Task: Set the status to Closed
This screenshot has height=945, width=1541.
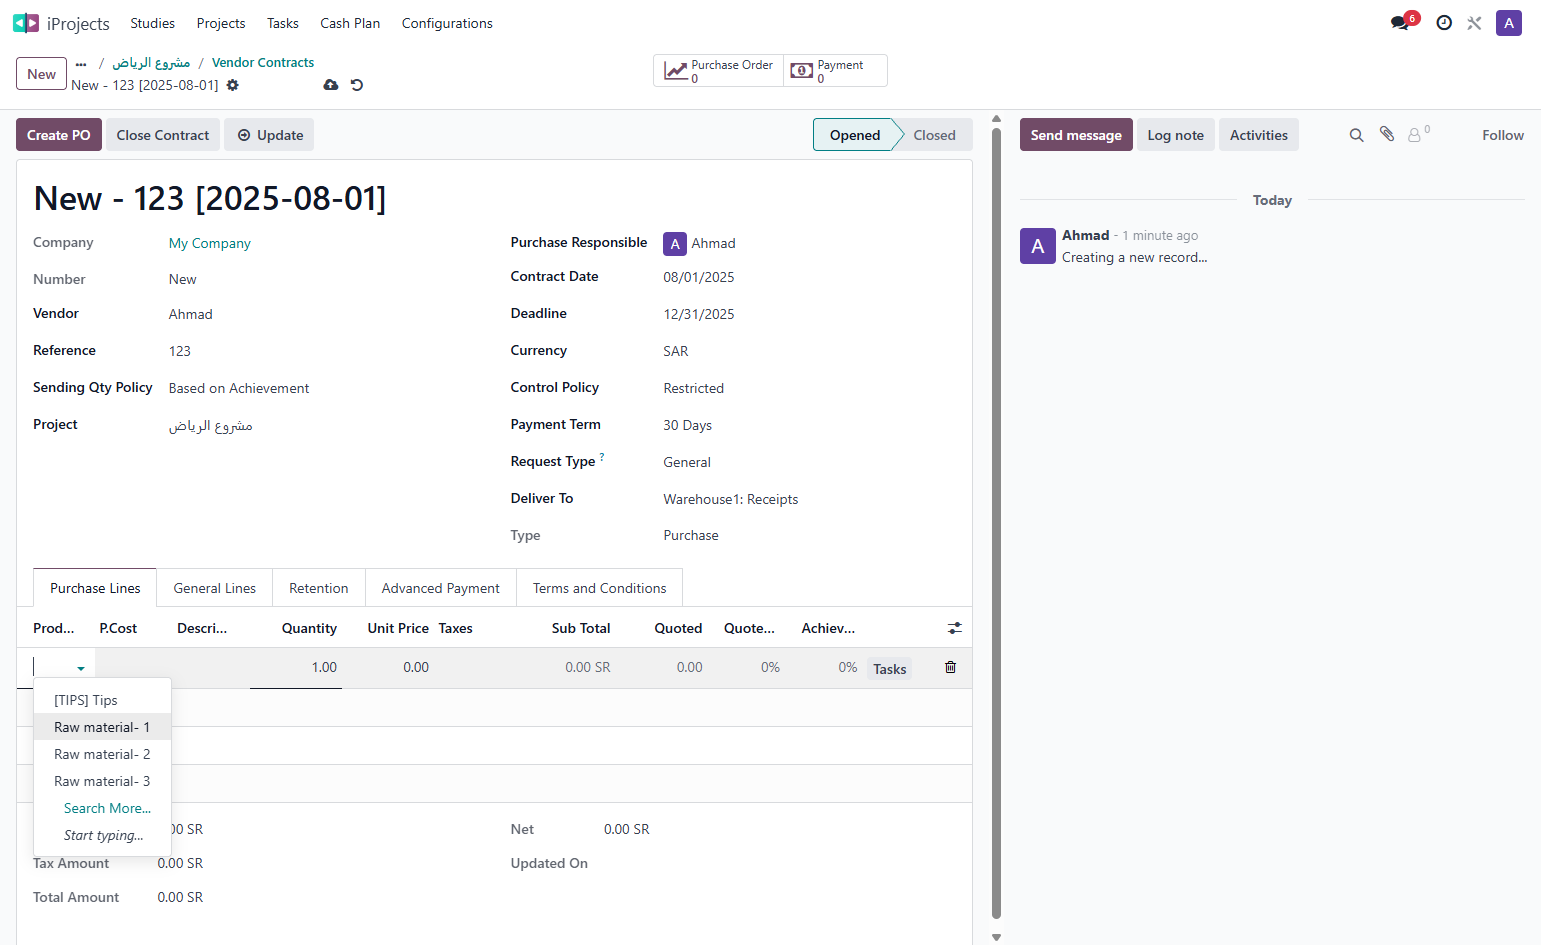Action: [934, 135]
